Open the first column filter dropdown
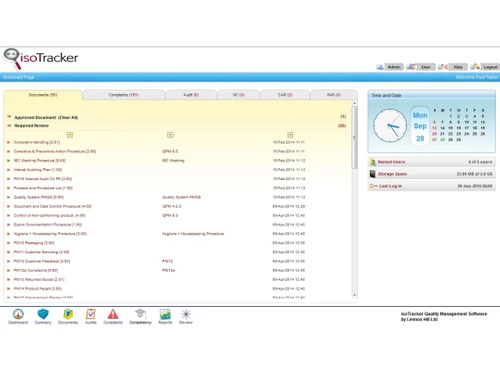 pyautogui.click(x=70, y=135)
